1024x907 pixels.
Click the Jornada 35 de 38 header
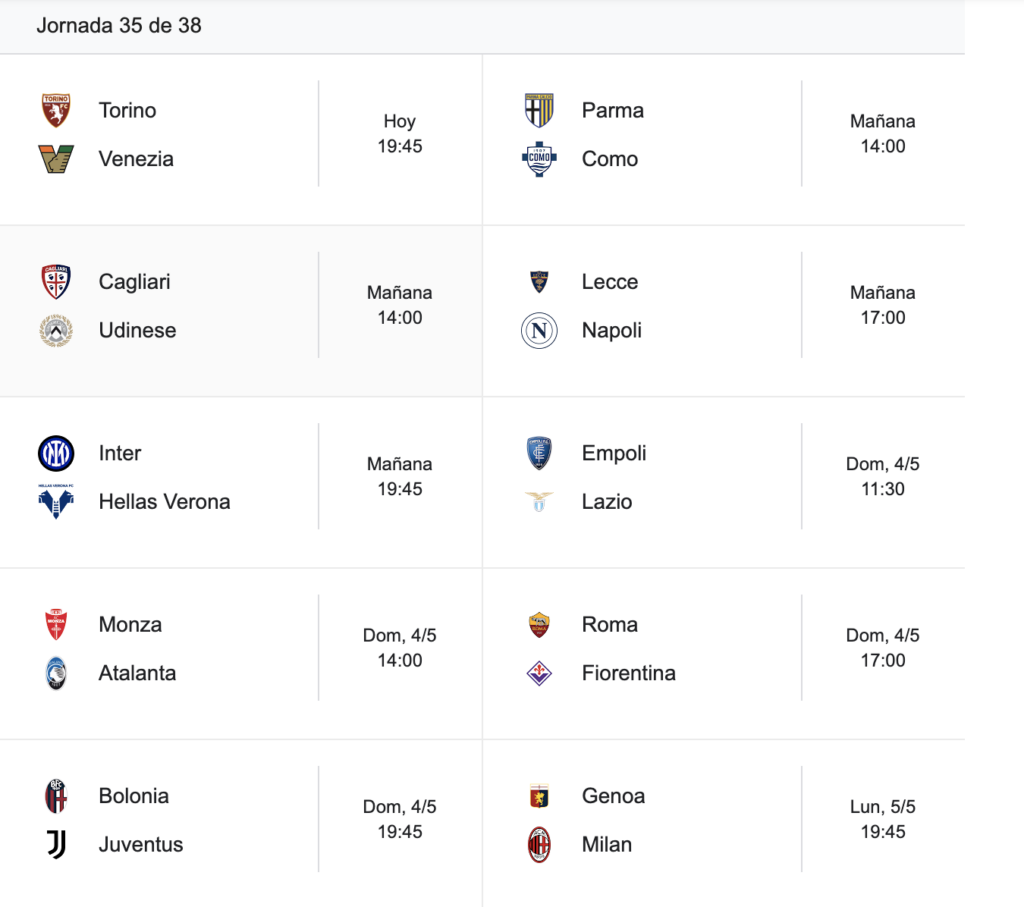[x=119, y=25]
